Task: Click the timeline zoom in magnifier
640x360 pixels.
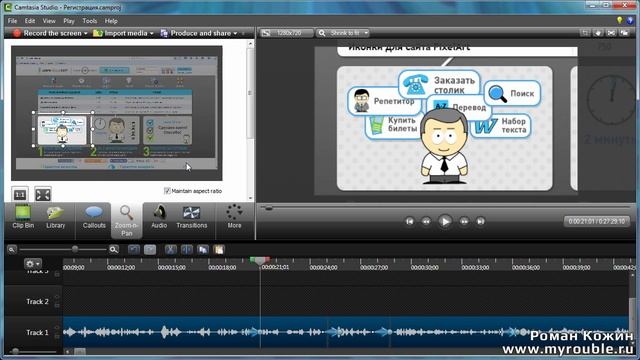Action: [x=114, y=249]
